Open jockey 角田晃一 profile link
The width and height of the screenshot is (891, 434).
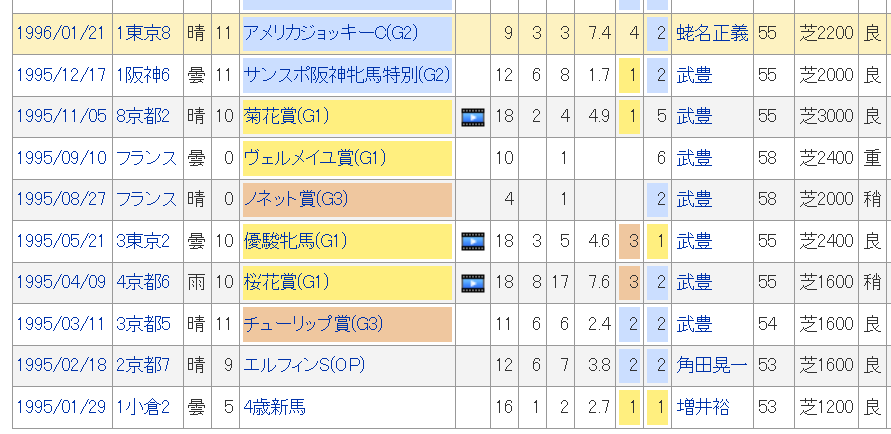(713, 365)
